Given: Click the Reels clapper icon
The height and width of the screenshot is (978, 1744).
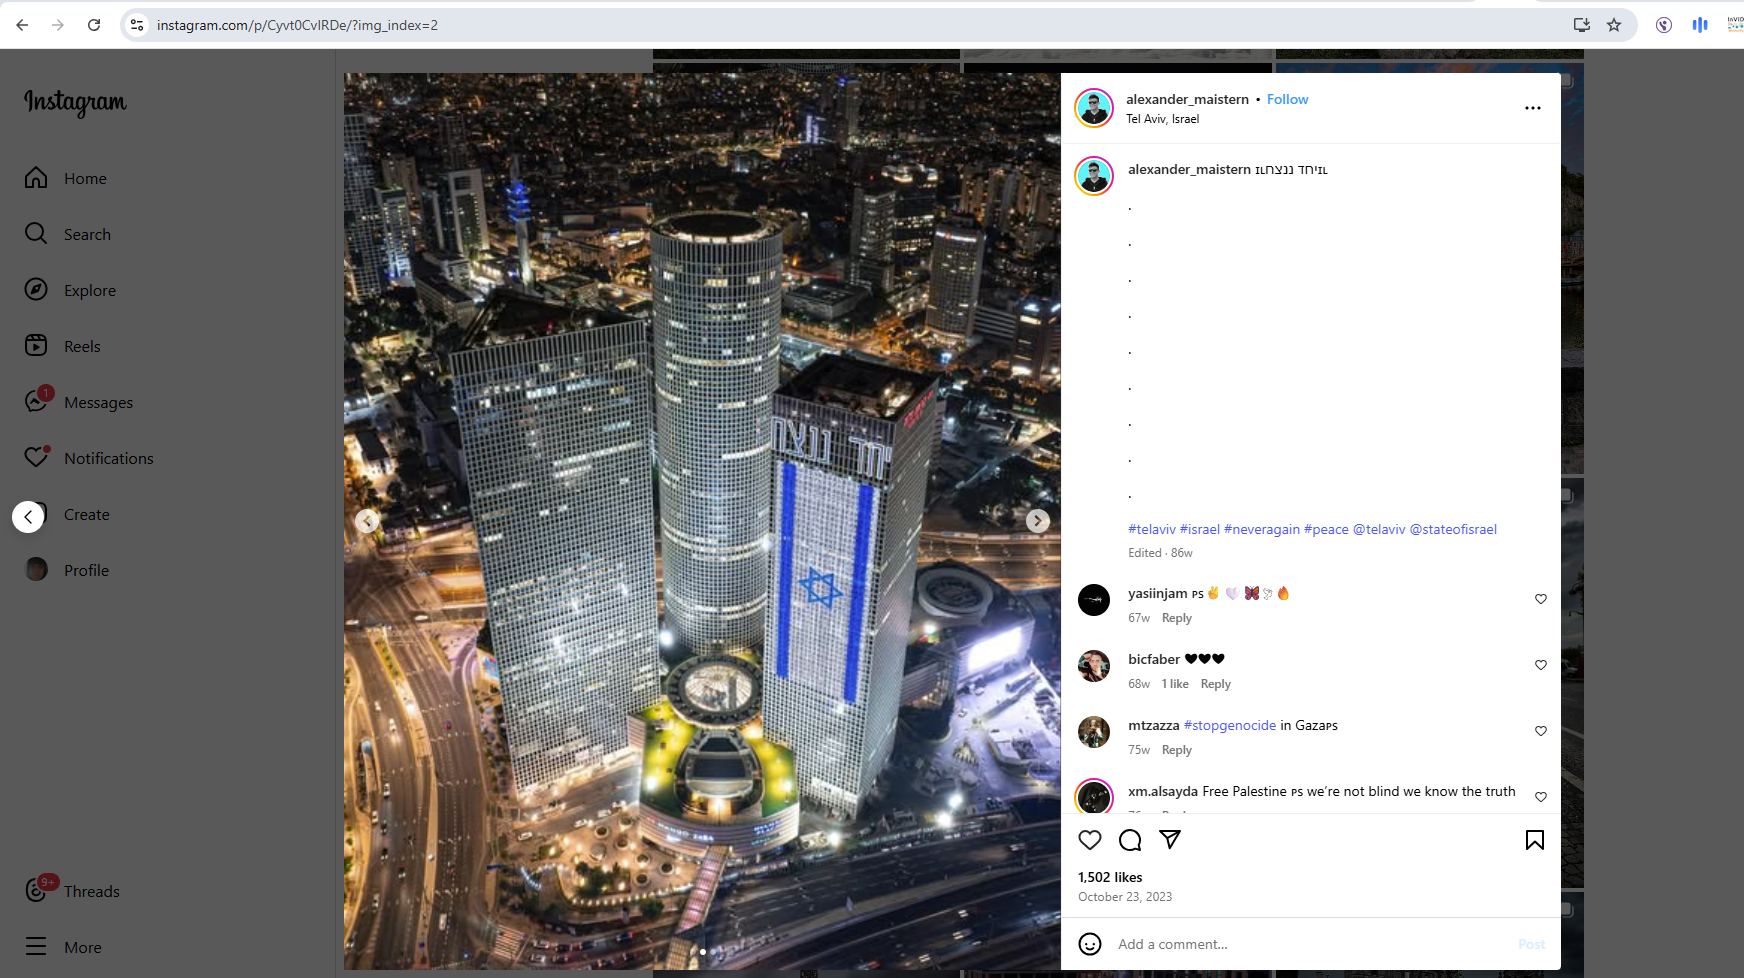Looking at the screenshot, I should coord(36,346).
